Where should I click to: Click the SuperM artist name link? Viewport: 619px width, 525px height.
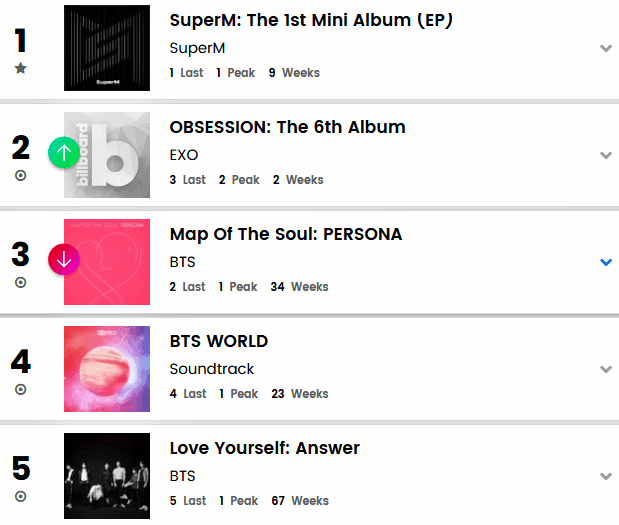[x=197, y=48]
